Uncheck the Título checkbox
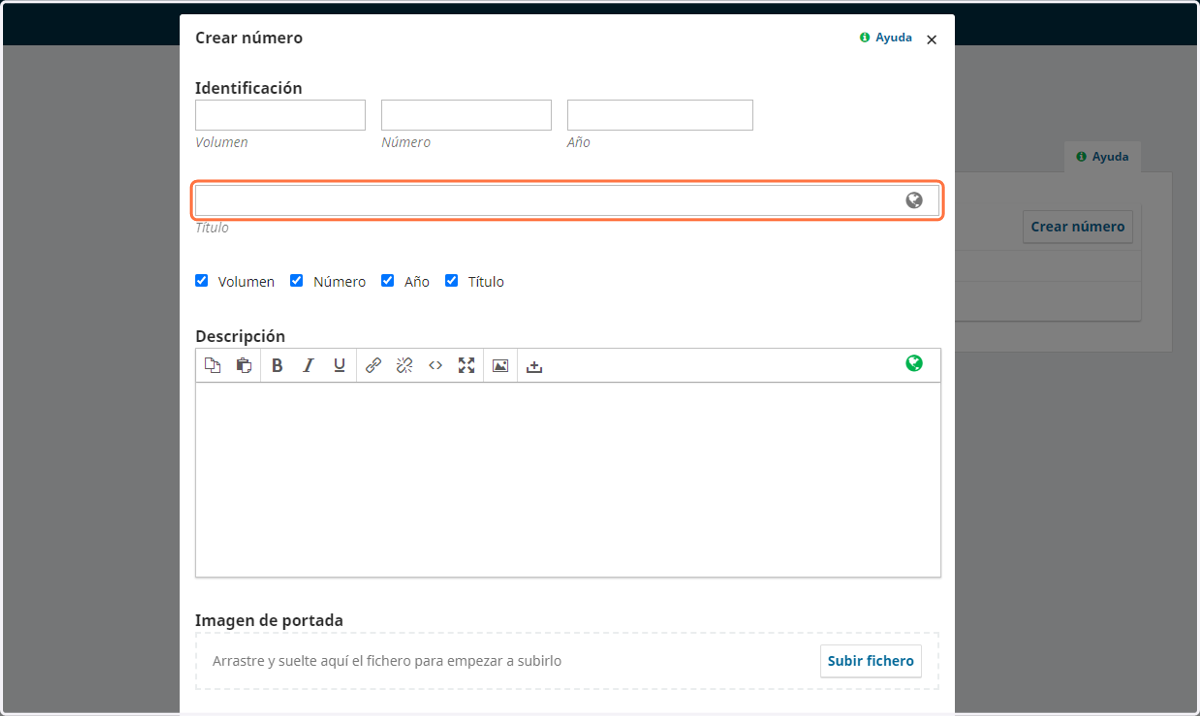 [x=451, y=281]
